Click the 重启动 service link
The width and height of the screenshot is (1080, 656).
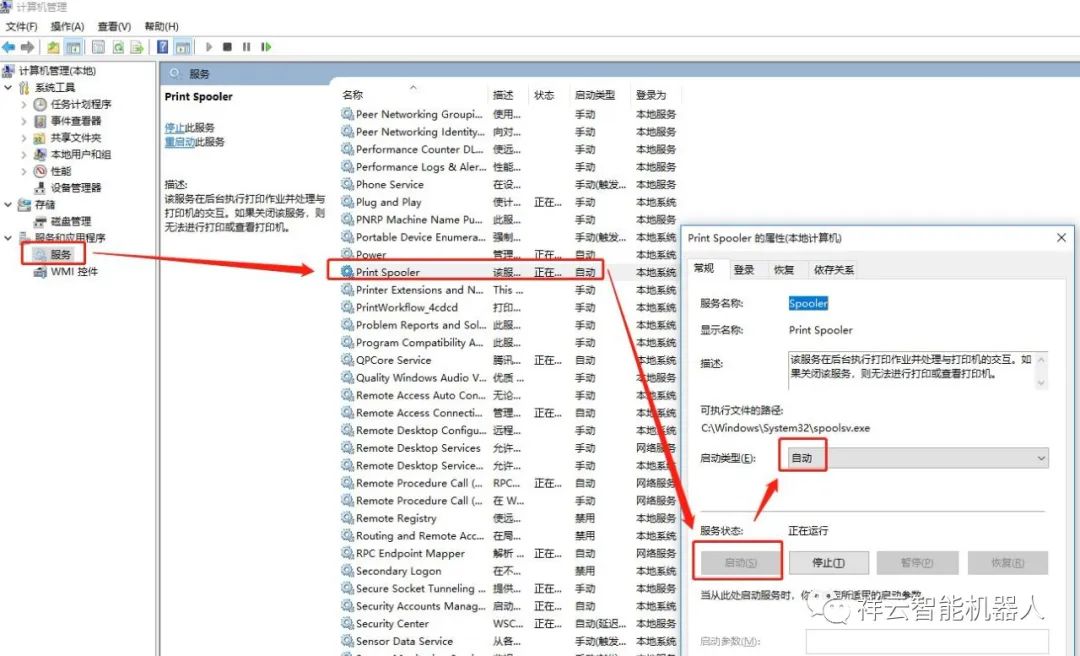(180, 142)
